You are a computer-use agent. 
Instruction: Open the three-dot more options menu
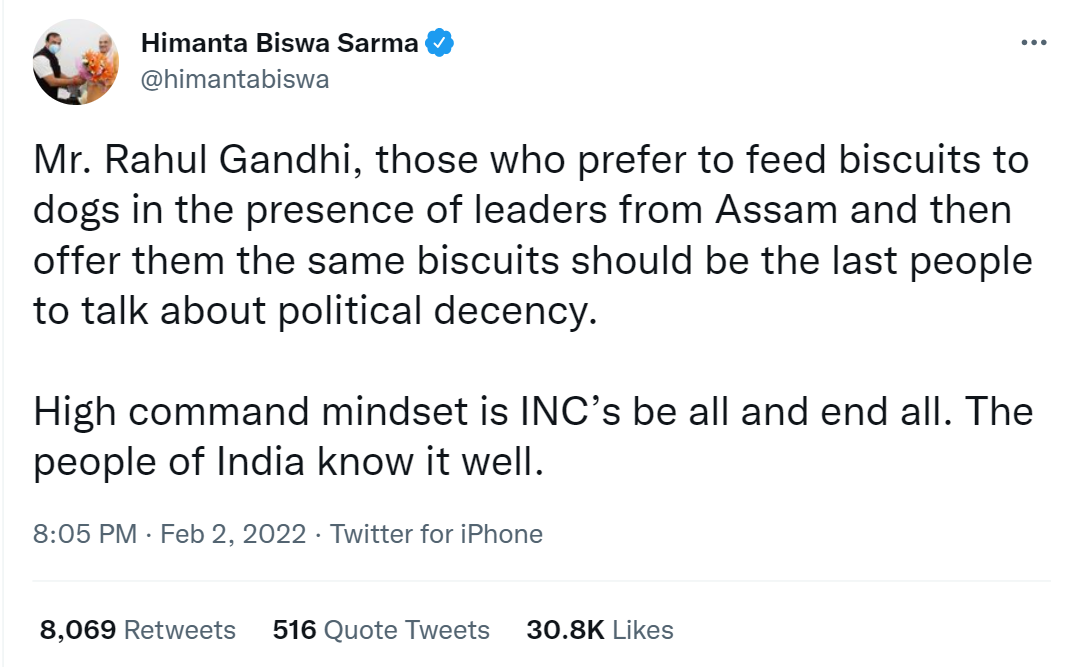pyautogui.click(x=1033, y=43)
